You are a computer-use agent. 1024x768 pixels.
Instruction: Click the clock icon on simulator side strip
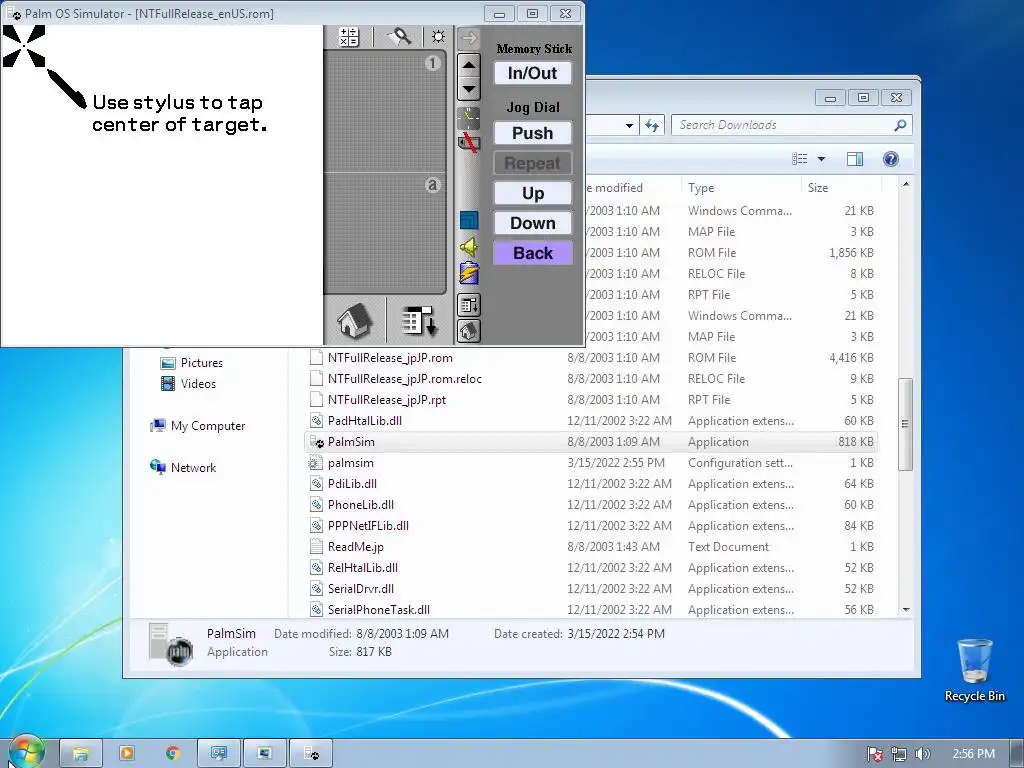click(x=468, y=118)
